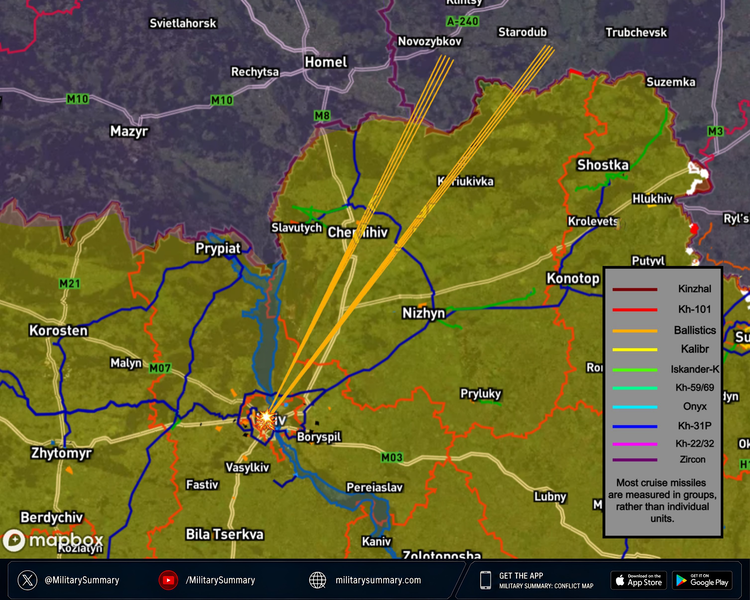Viewport: 750px width, 600px height.
Task: Click the YouTube logo icon
Action: [168, 580]
